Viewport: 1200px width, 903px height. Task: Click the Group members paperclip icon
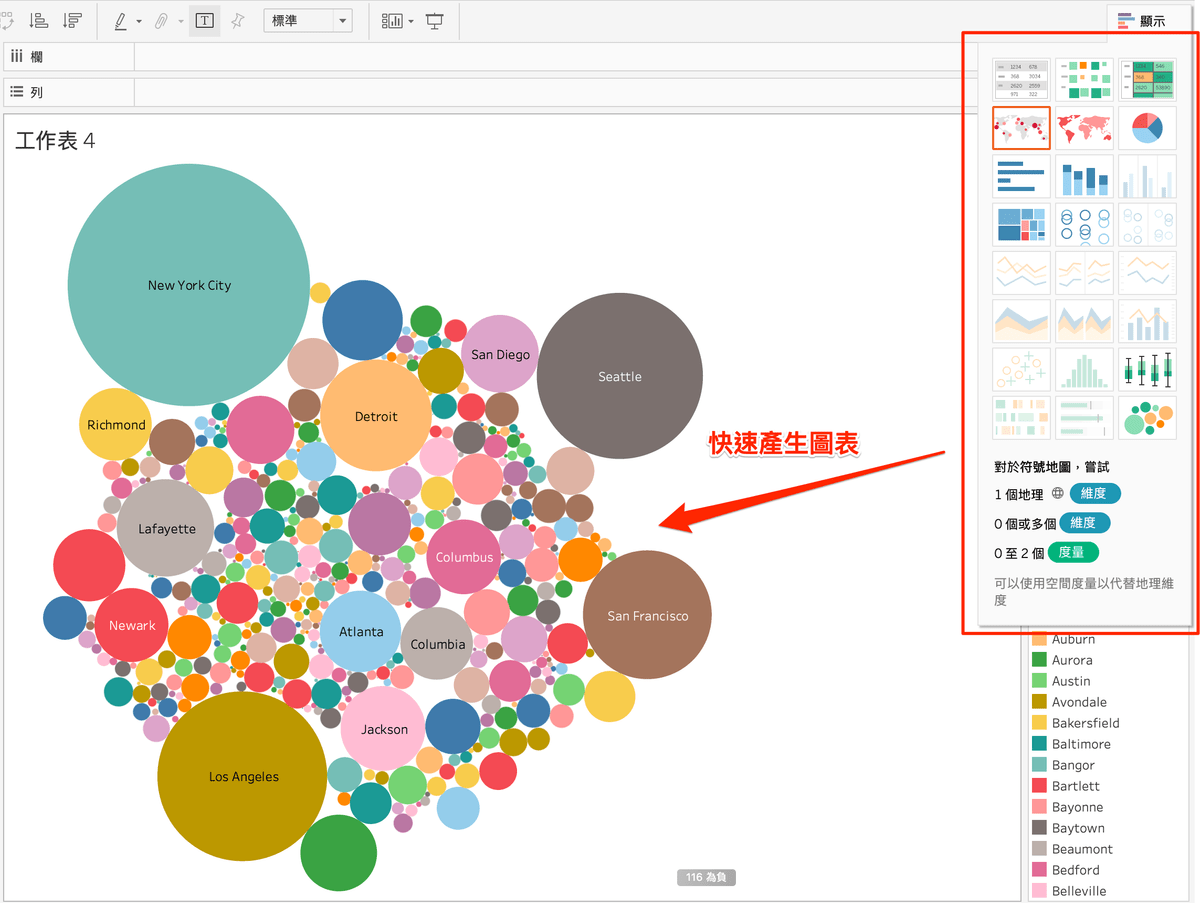tap(162, 20)
